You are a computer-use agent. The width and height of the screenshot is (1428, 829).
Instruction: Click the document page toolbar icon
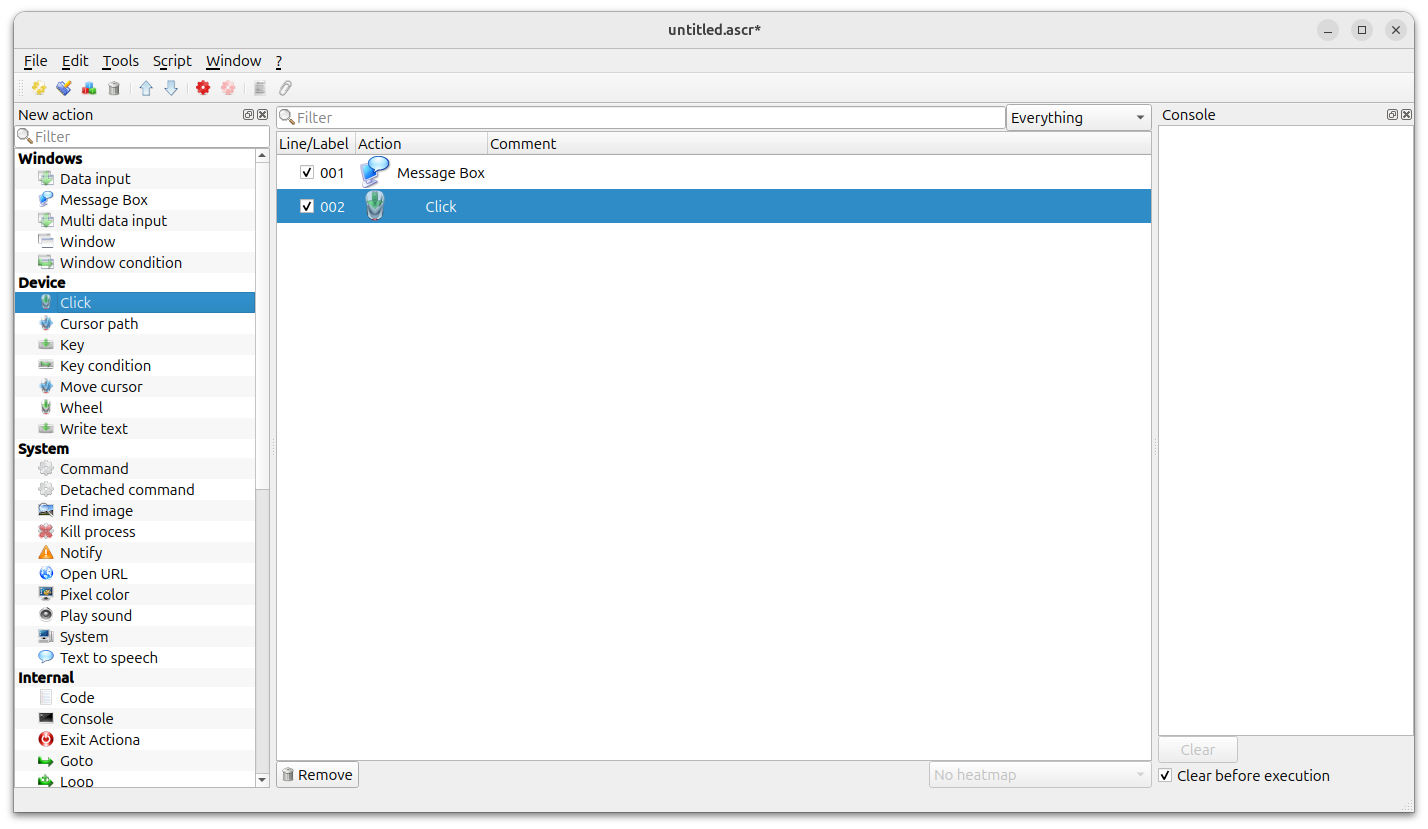pos(260,88)
